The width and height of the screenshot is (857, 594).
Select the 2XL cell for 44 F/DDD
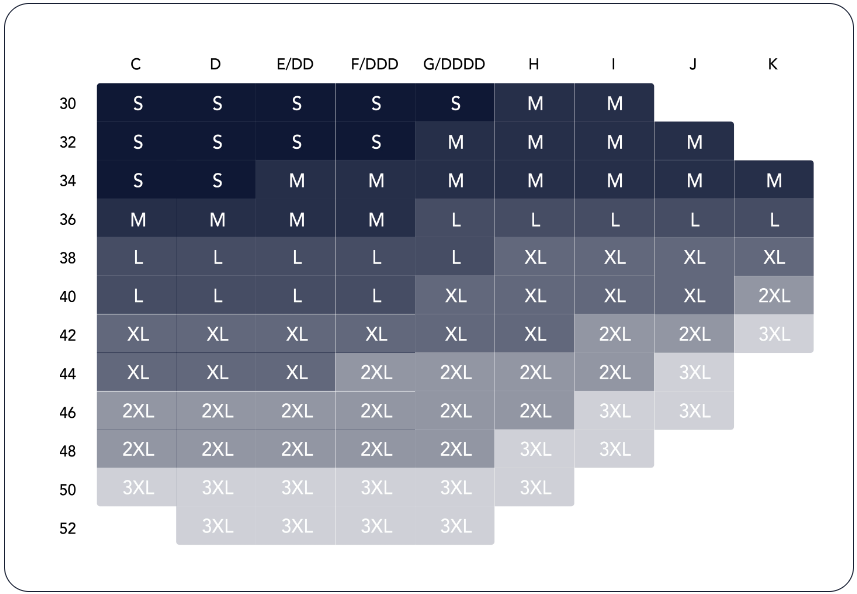tap(376, 372)
